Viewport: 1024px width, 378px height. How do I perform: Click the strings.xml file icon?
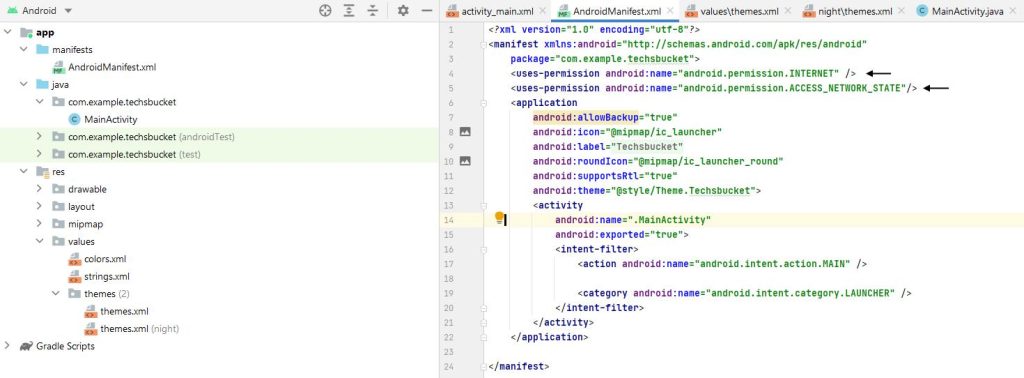(x=74, y=276)
